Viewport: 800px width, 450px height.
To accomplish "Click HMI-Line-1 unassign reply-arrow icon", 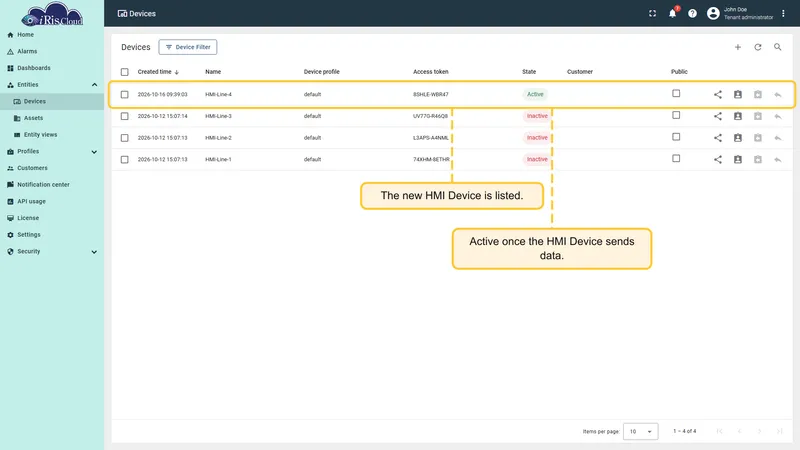I will point(778,160).
